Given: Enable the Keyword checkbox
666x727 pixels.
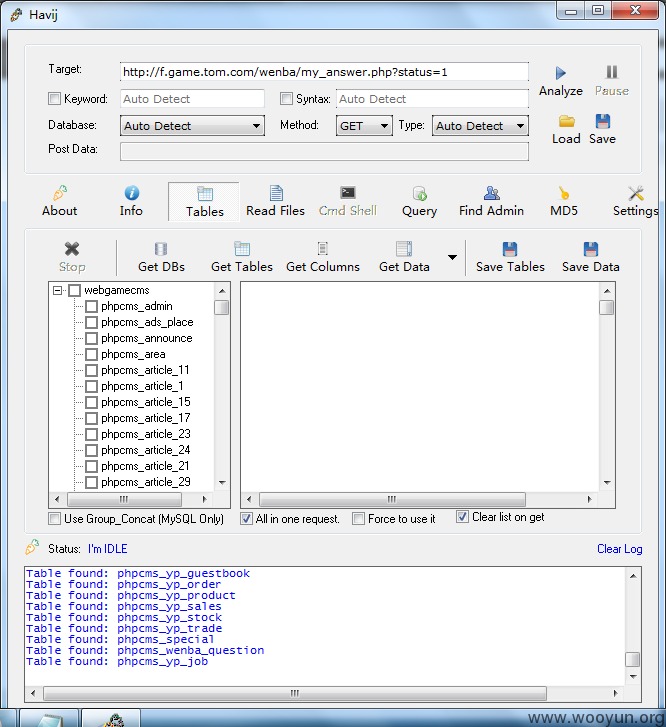Looking at the screenshot, I should [54, 98].
